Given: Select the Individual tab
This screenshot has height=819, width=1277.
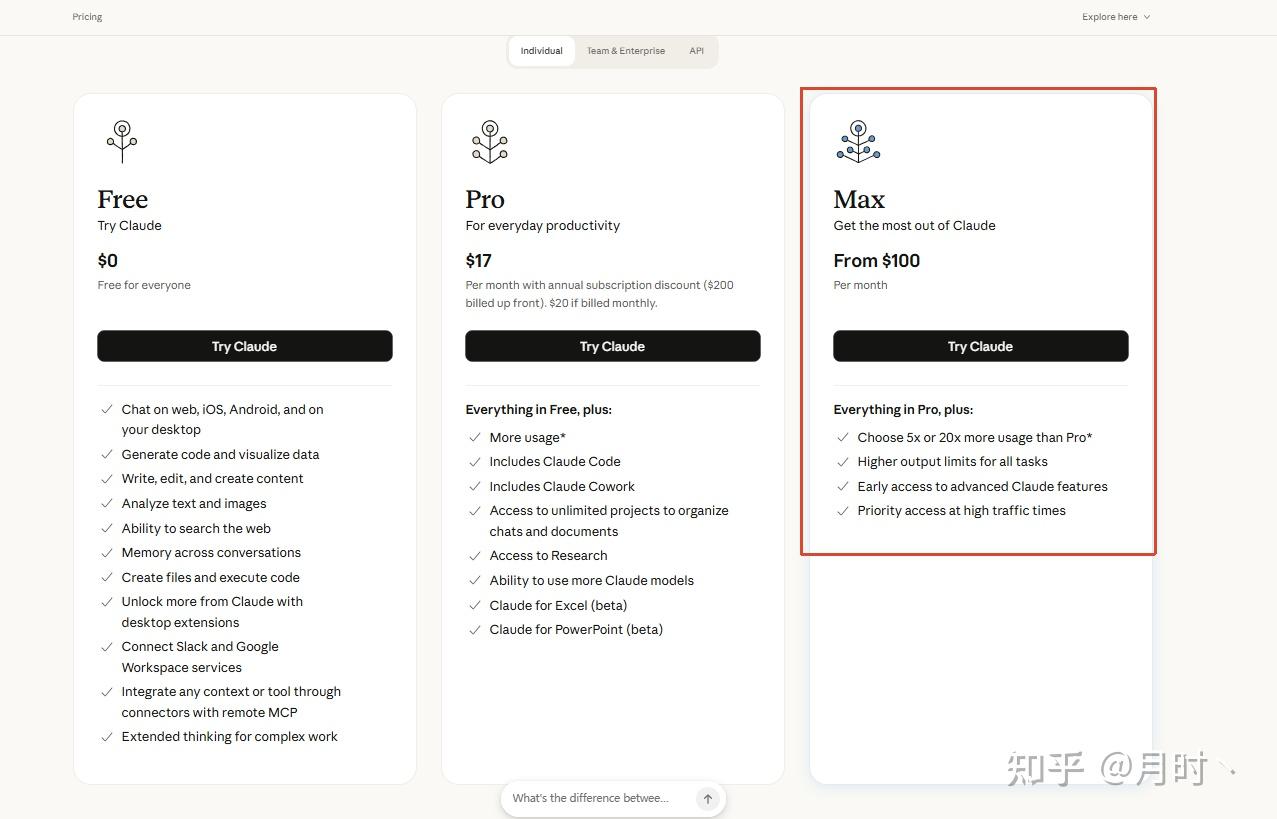Looking at the screenshot, I should 541,51.
